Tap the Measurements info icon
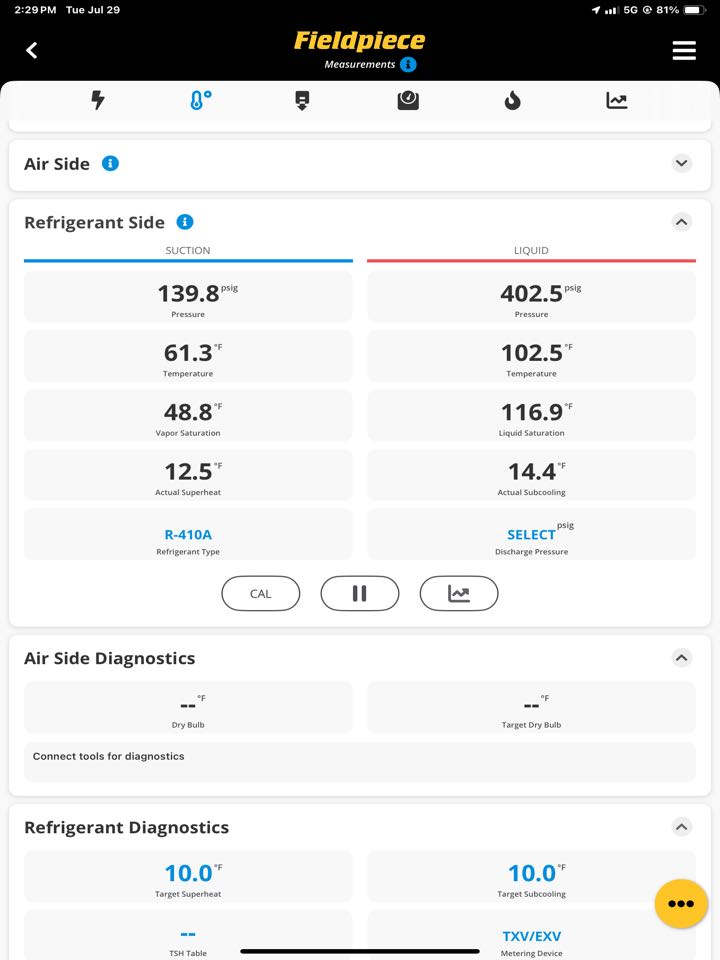720x960 pixels. [x=408, y=64]
